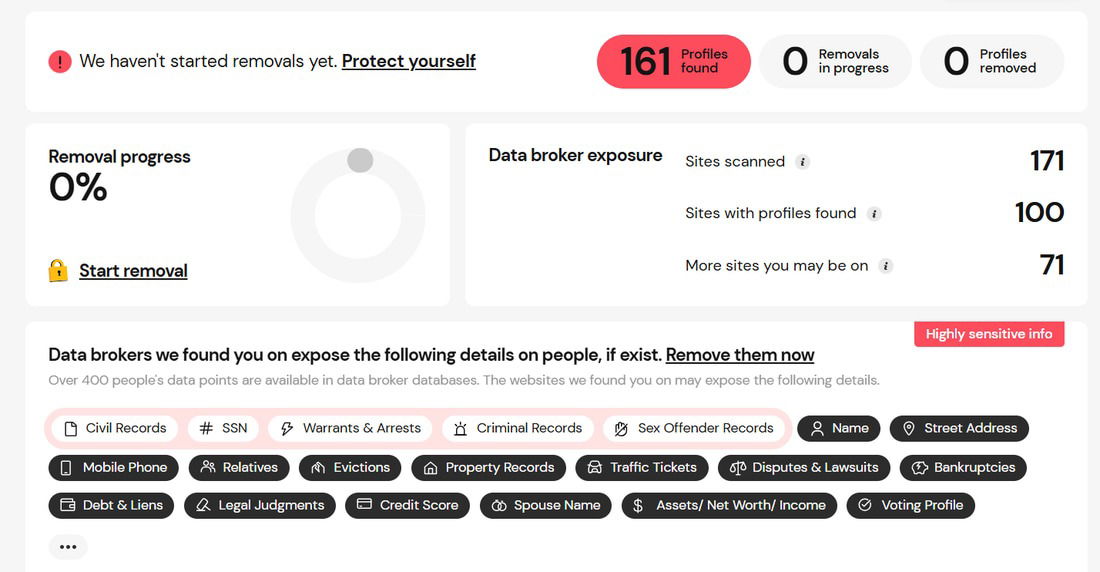This screenshot has width=1100, height=572.
Task: Click info icon next to Sites with profiles found
Action: pyautogui.click(x=874, y=214)
